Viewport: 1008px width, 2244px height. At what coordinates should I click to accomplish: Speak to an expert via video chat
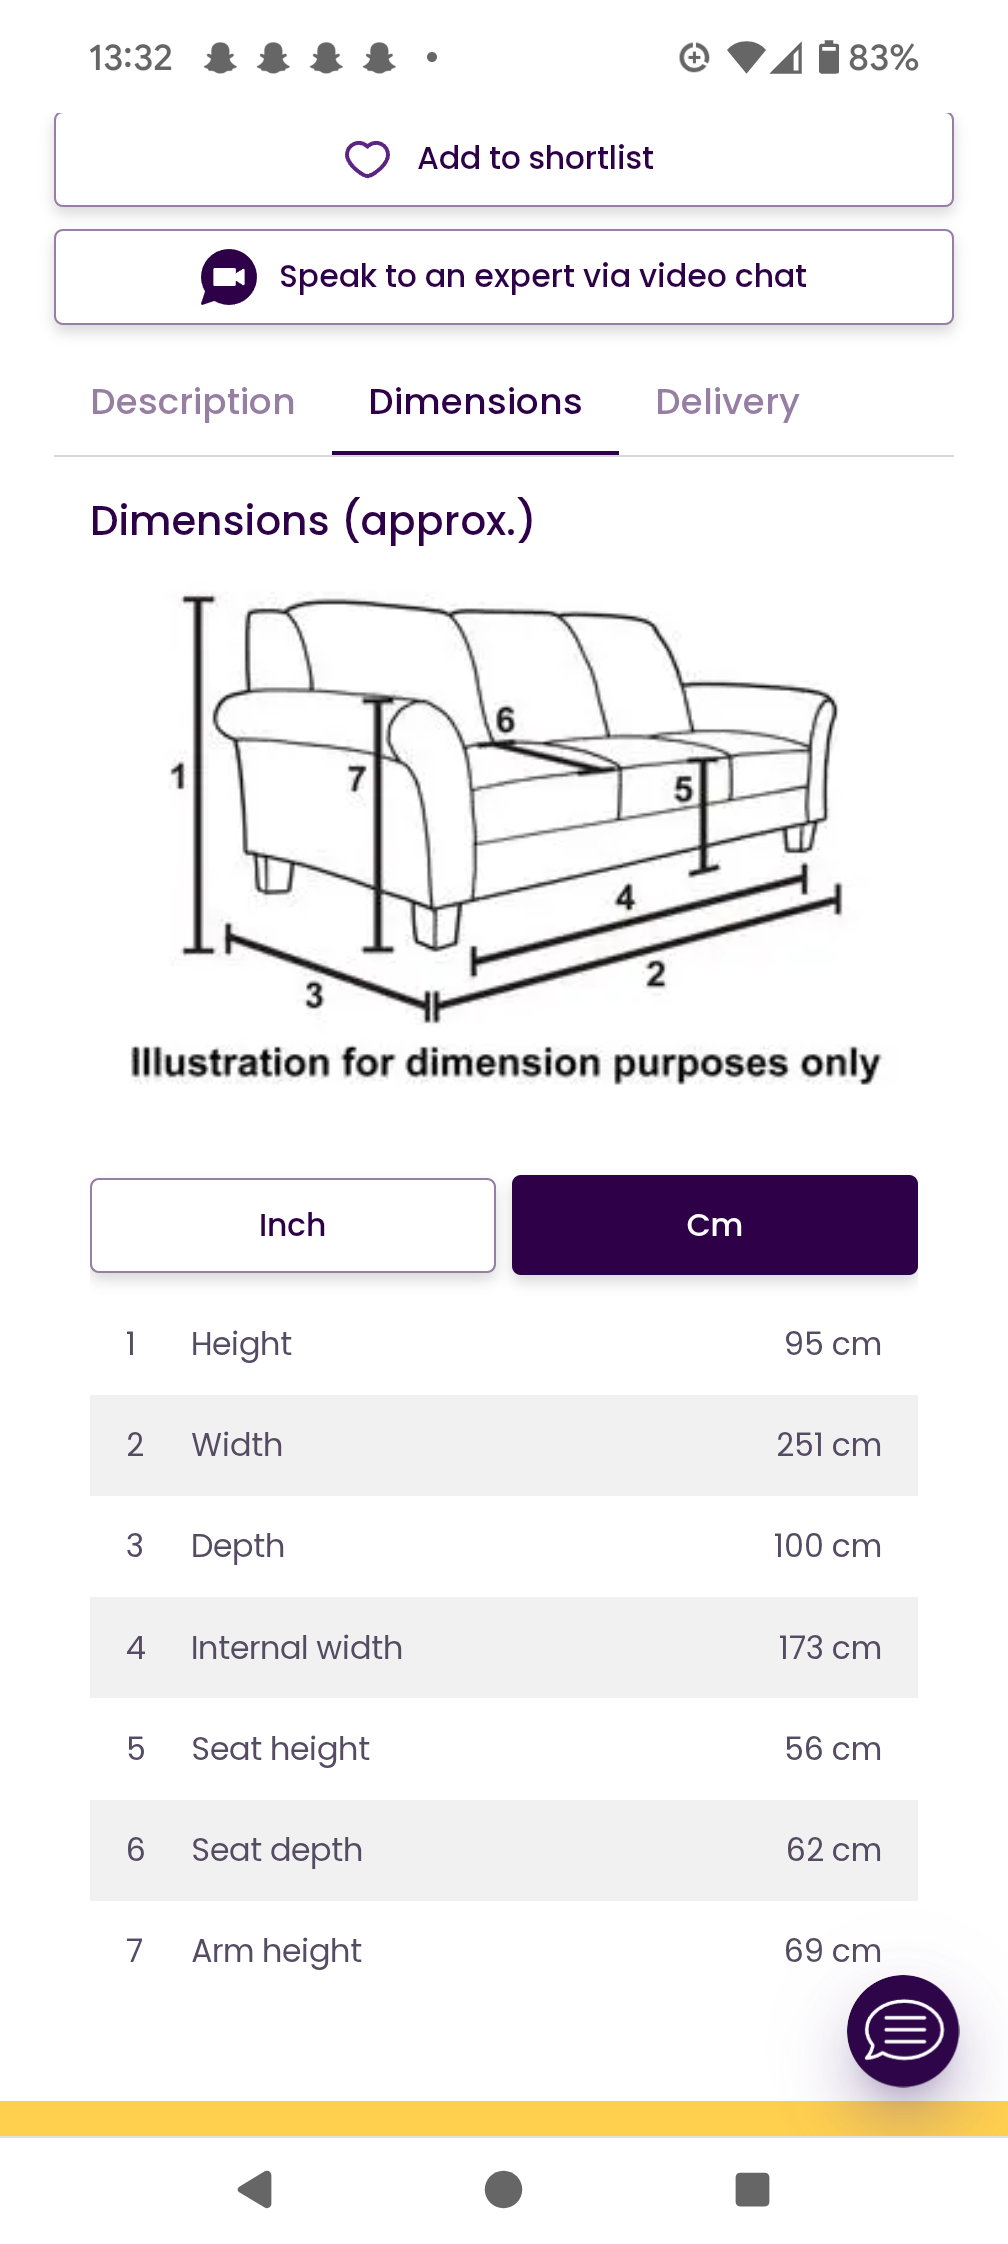point(504,277)
